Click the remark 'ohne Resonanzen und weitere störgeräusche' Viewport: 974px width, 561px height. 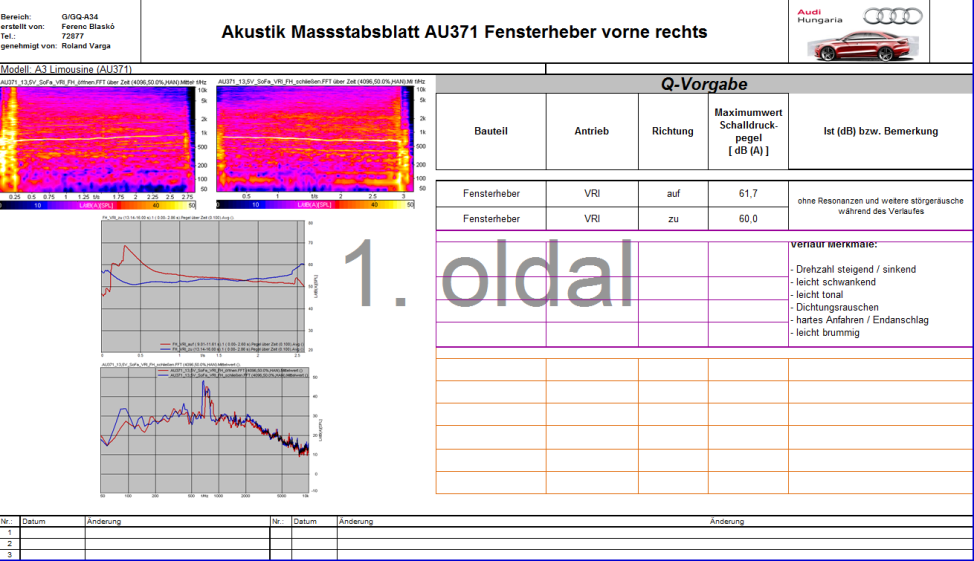tap(880, 201)
